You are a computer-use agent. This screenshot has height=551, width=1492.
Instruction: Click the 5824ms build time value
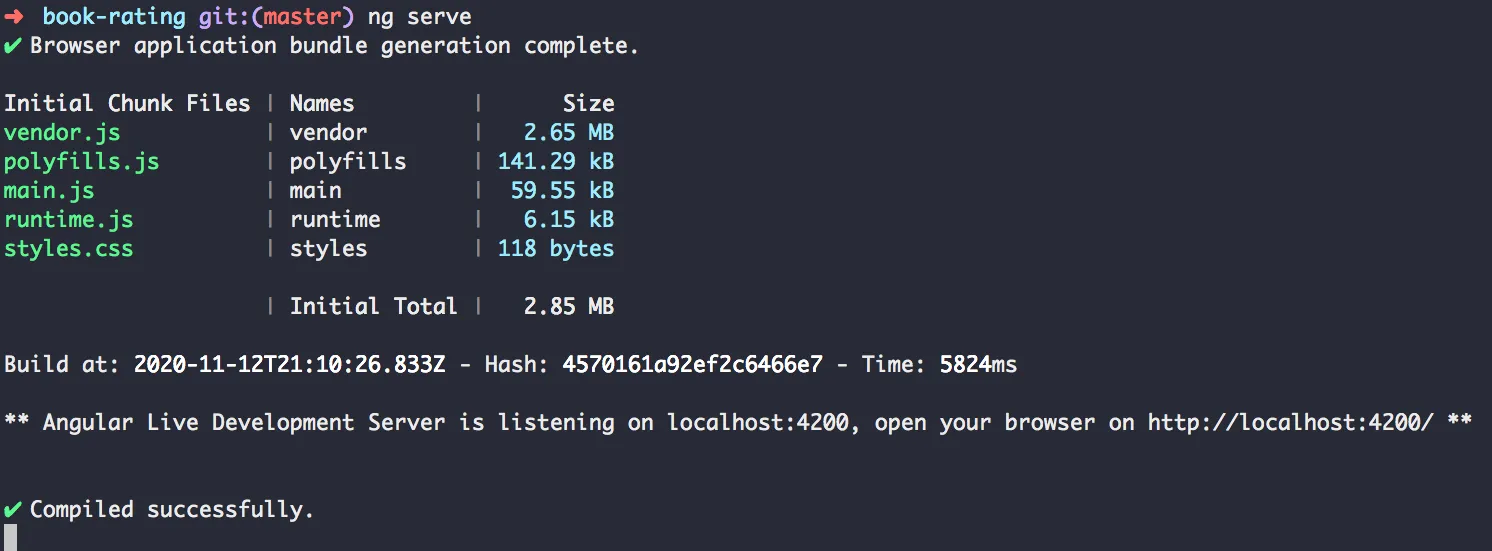click(978, 365)
